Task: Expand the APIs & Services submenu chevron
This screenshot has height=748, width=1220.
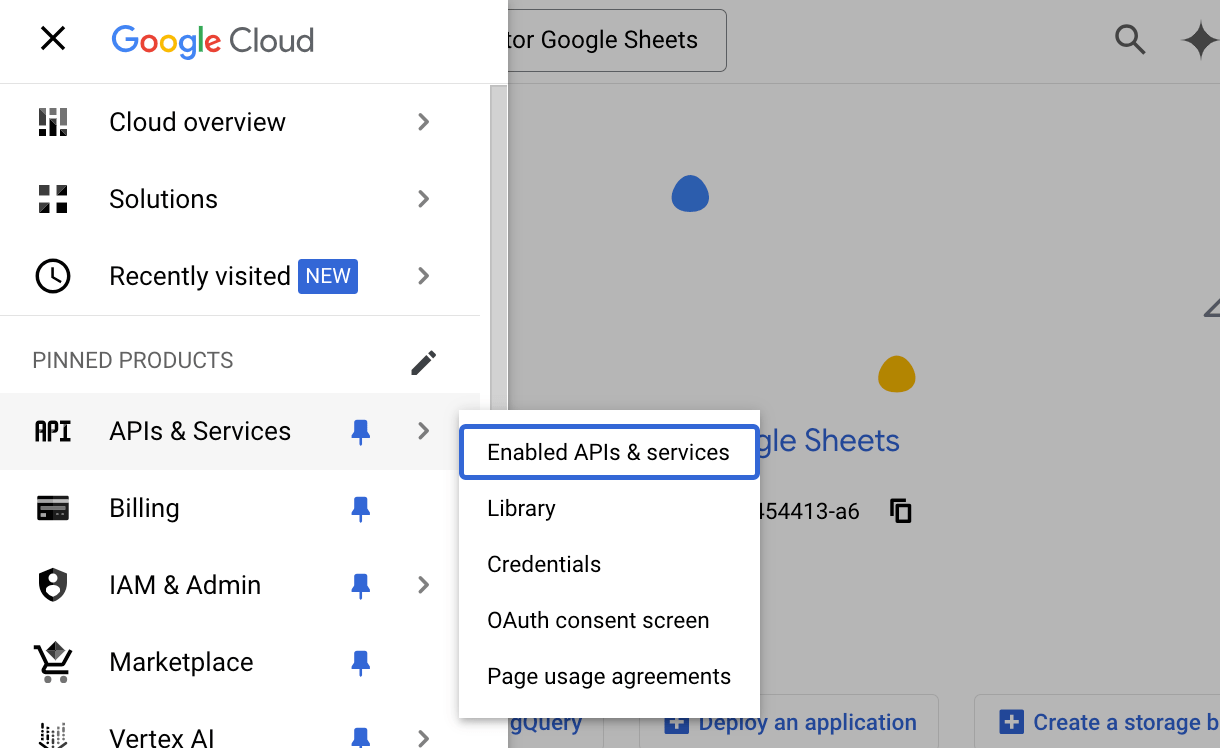Action: pyautogui.click(x=424, y=431)
